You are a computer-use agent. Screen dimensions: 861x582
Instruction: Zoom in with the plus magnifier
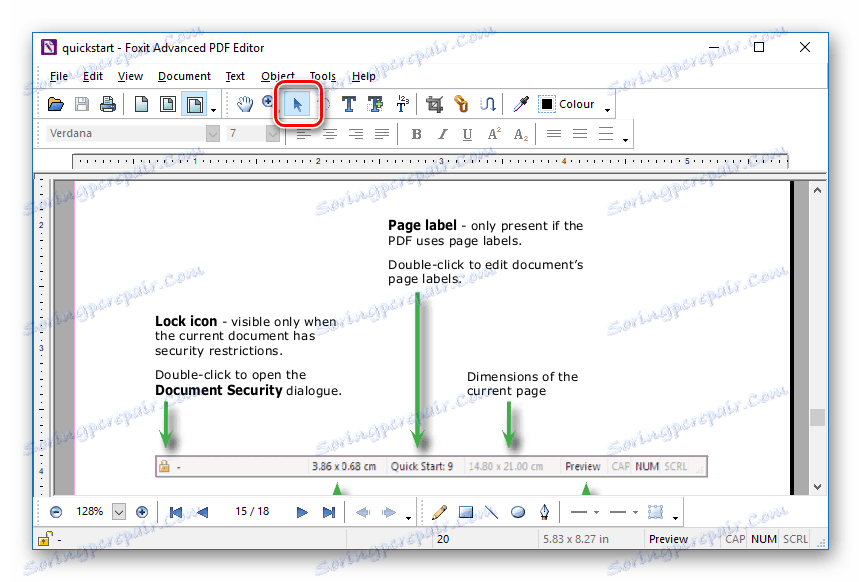(142, 512)
